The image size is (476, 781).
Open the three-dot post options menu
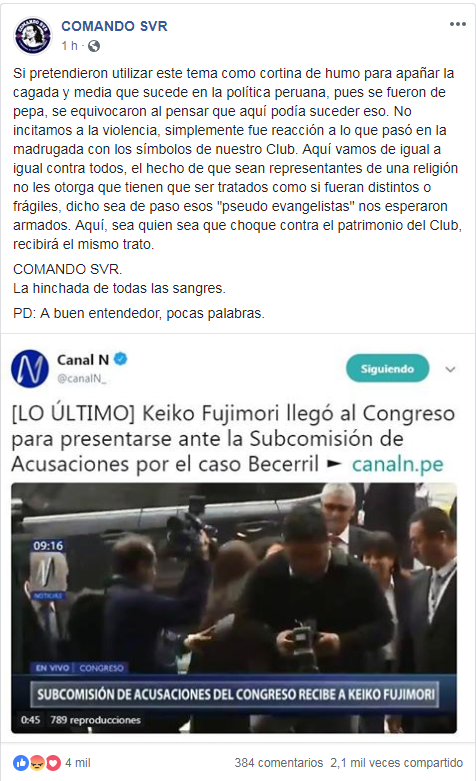coord(458,24)
